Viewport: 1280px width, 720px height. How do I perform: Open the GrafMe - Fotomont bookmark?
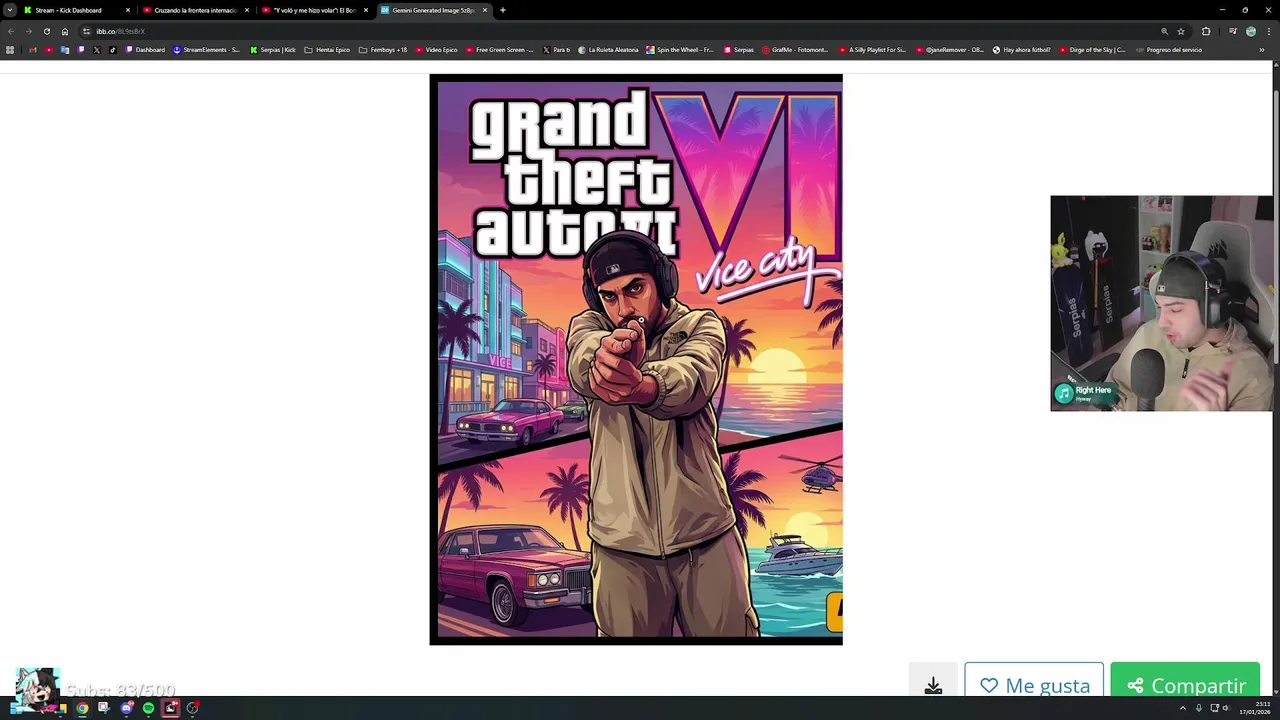795,49
